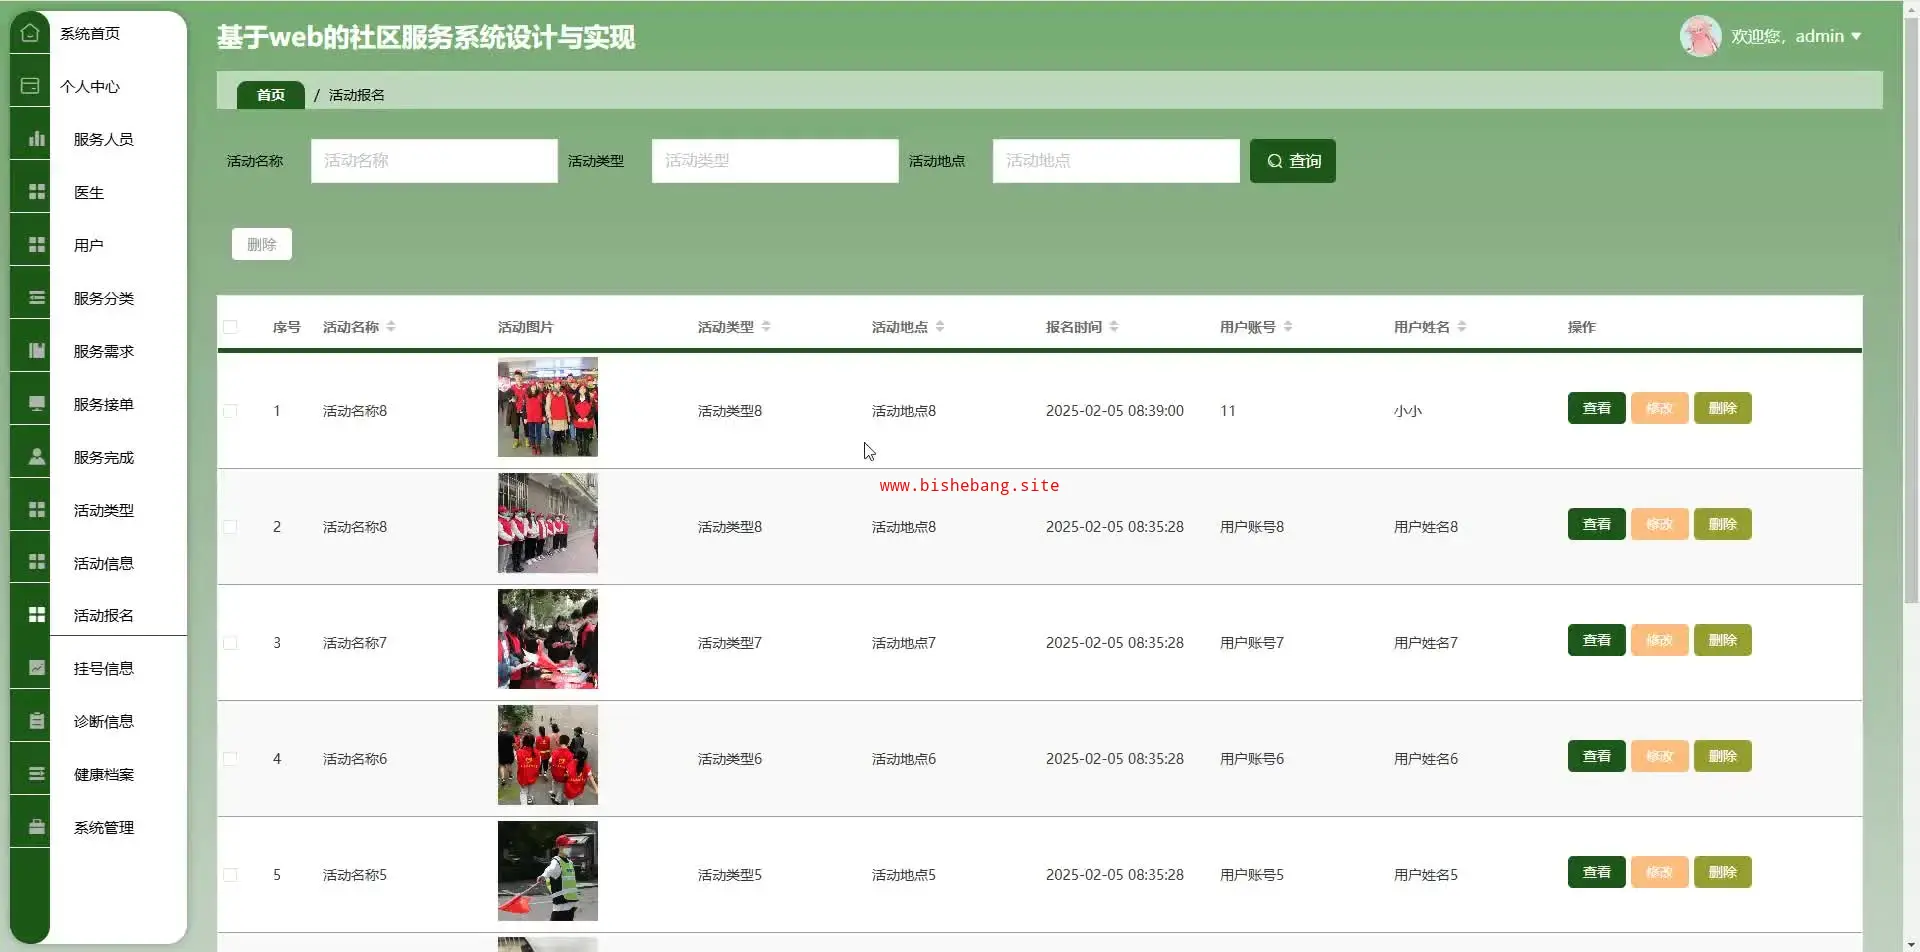Viewport: 1920px width, 952px height.
Task: Click the grid icon beside 医生
Action: point(37,192)
